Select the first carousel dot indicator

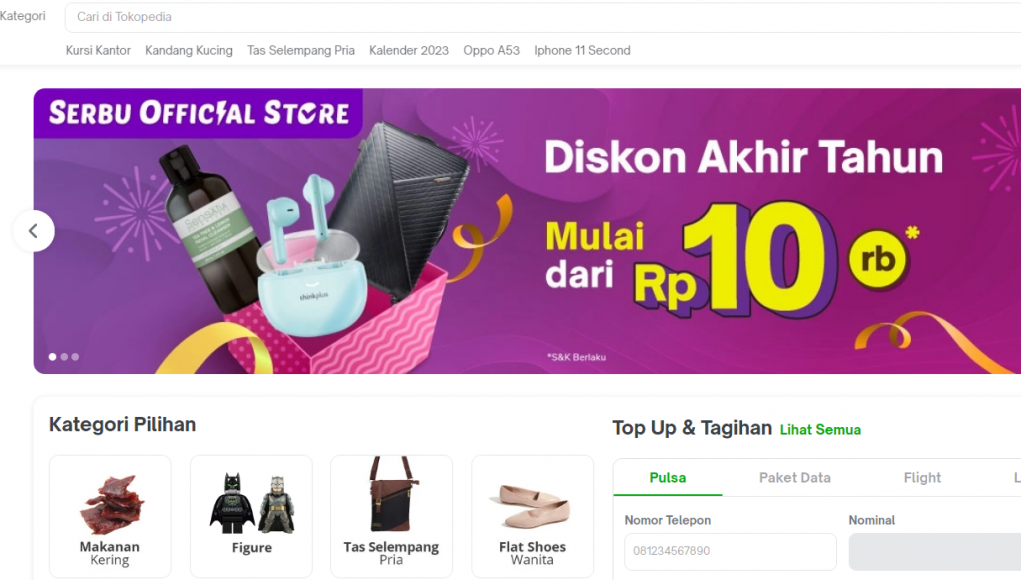pos(53,357)
